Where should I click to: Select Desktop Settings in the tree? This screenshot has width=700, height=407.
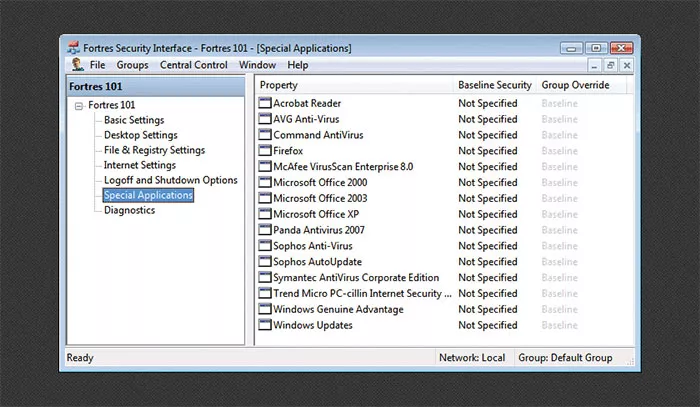coord(141,135)
